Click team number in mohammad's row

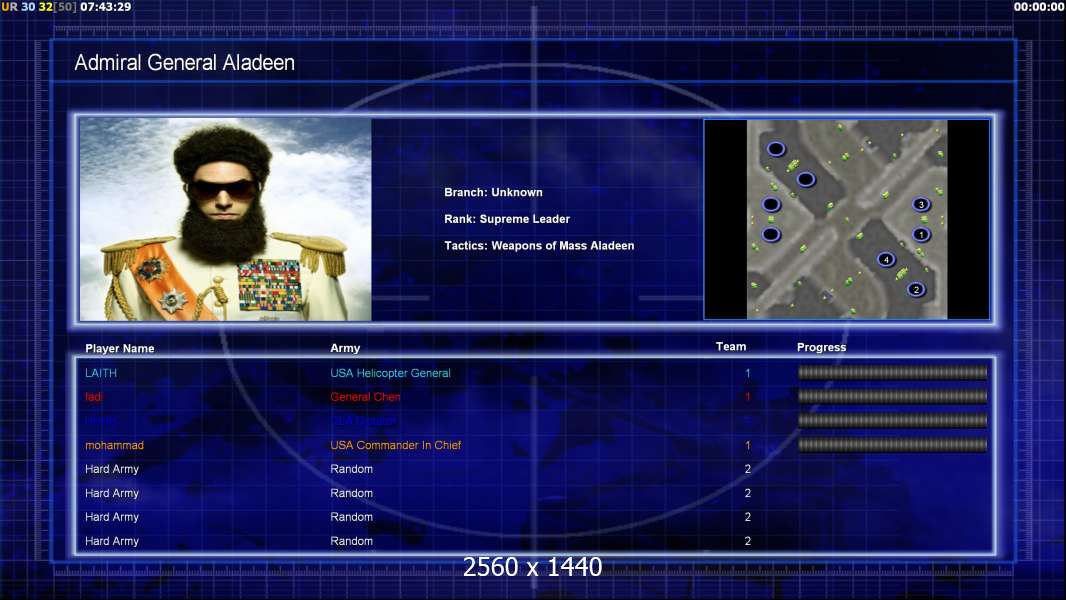(x=747, y=445)
